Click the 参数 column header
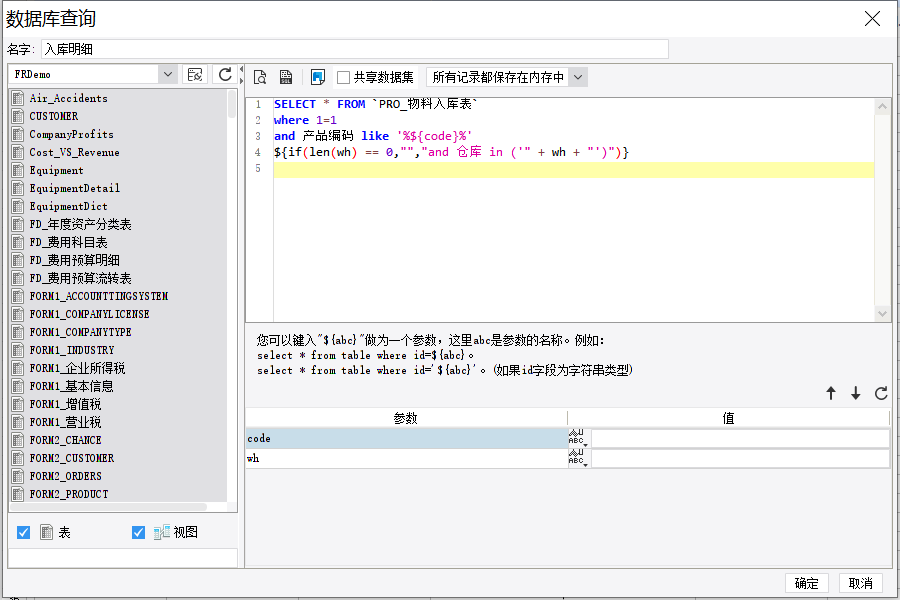The width and height of the screenshot is (900, 600). pyautogui.click(x=406, y=418)
